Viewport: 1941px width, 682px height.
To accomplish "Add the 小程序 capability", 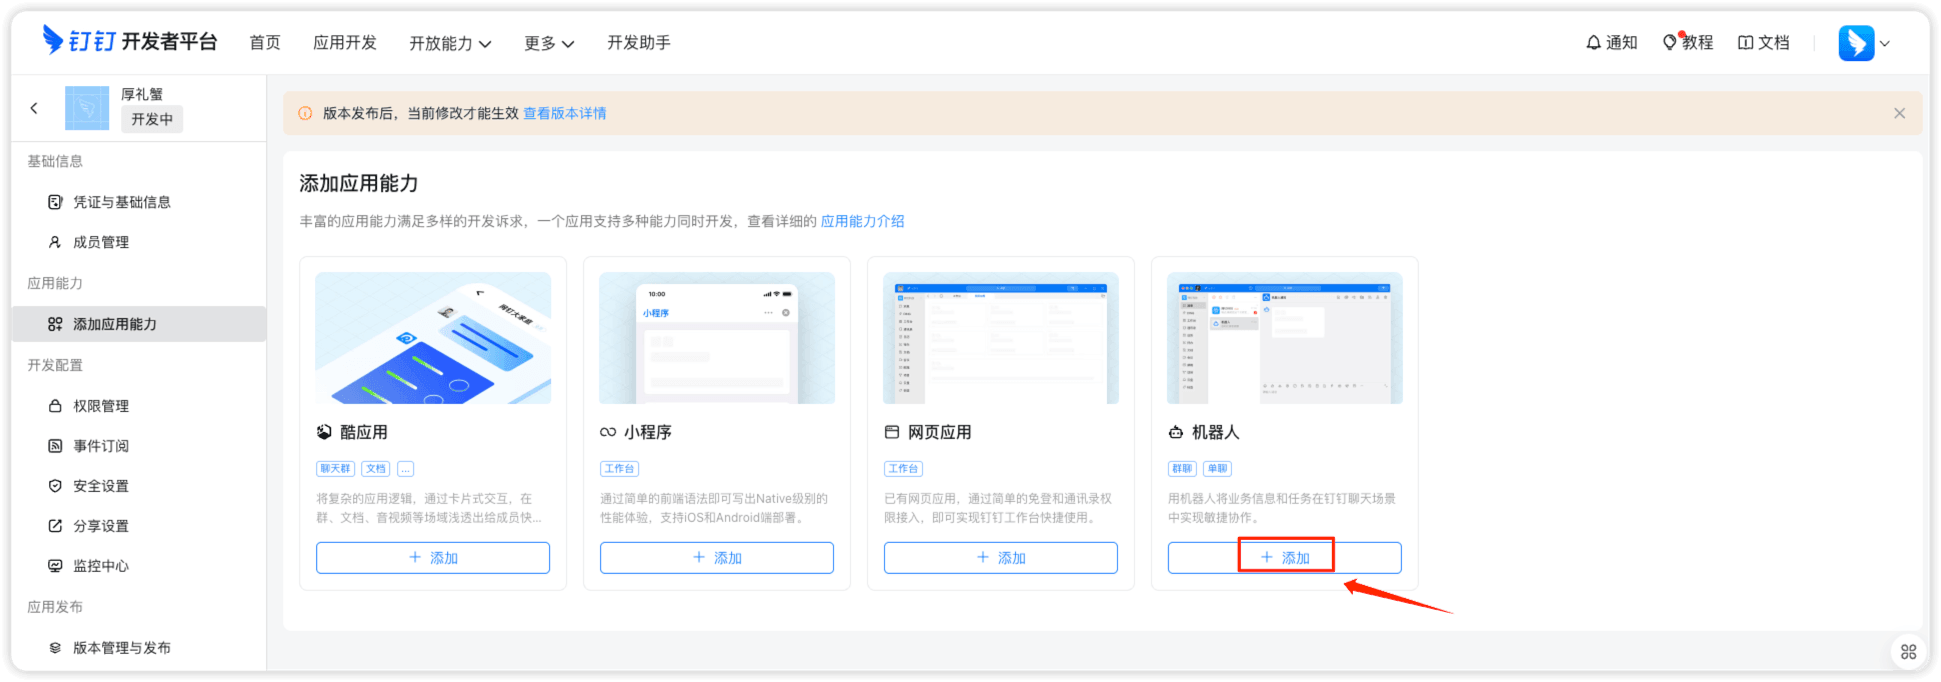I will (717, 558).
